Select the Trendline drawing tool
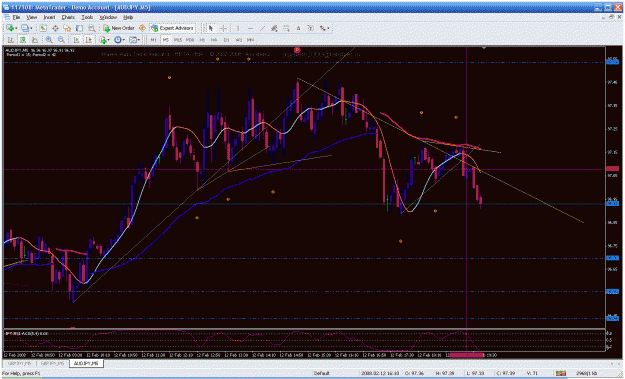The image size is (625, 379). (262, 28)
